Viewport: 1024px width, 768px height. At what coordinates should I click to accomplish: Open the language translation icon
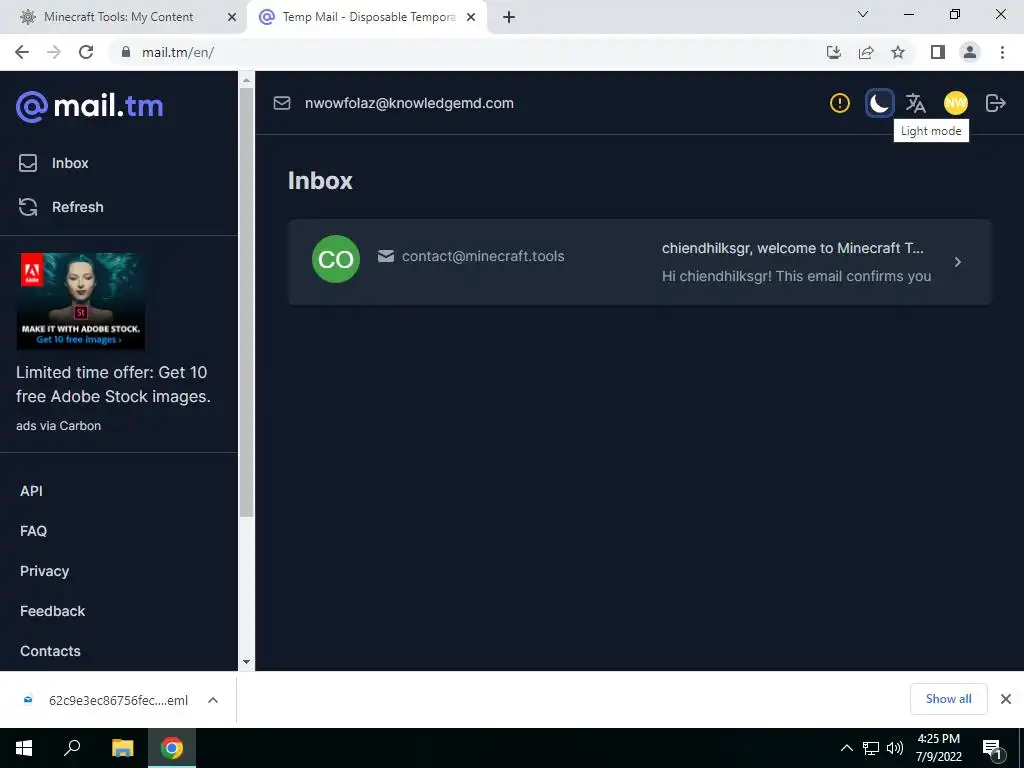coord(916,103)
